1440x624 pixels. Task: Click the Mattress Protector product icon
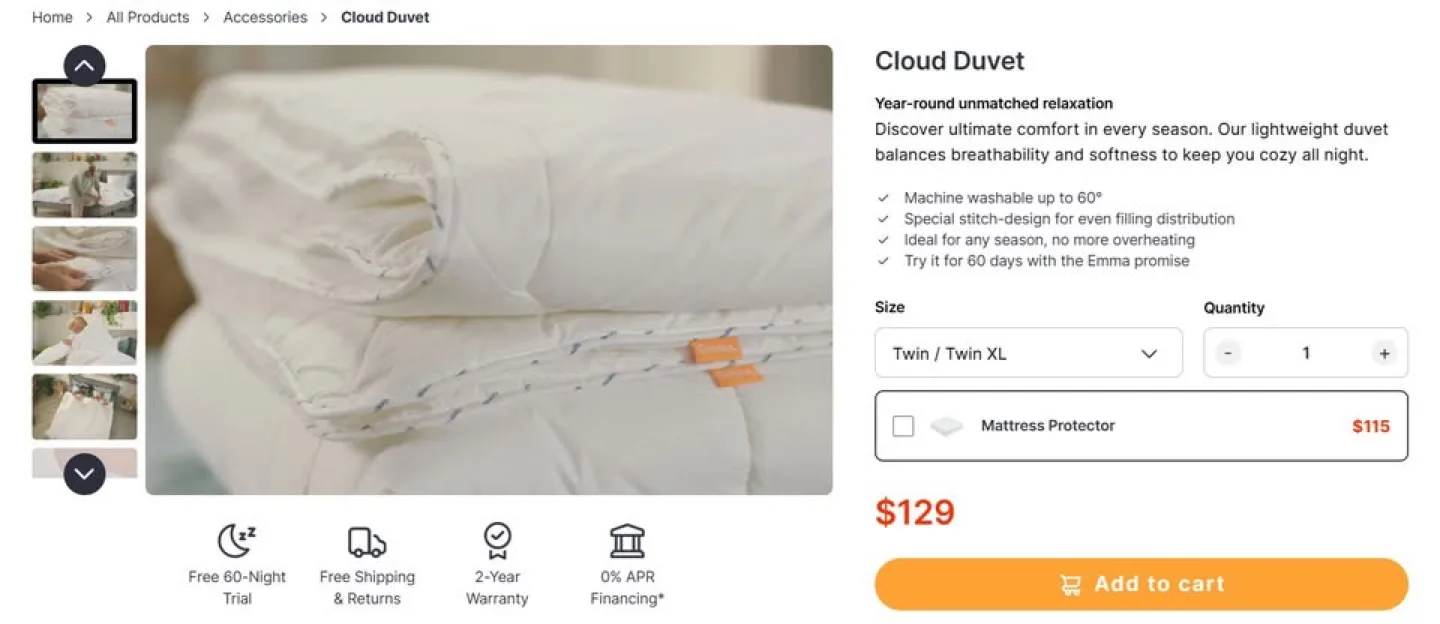click(x=946, y=425)
